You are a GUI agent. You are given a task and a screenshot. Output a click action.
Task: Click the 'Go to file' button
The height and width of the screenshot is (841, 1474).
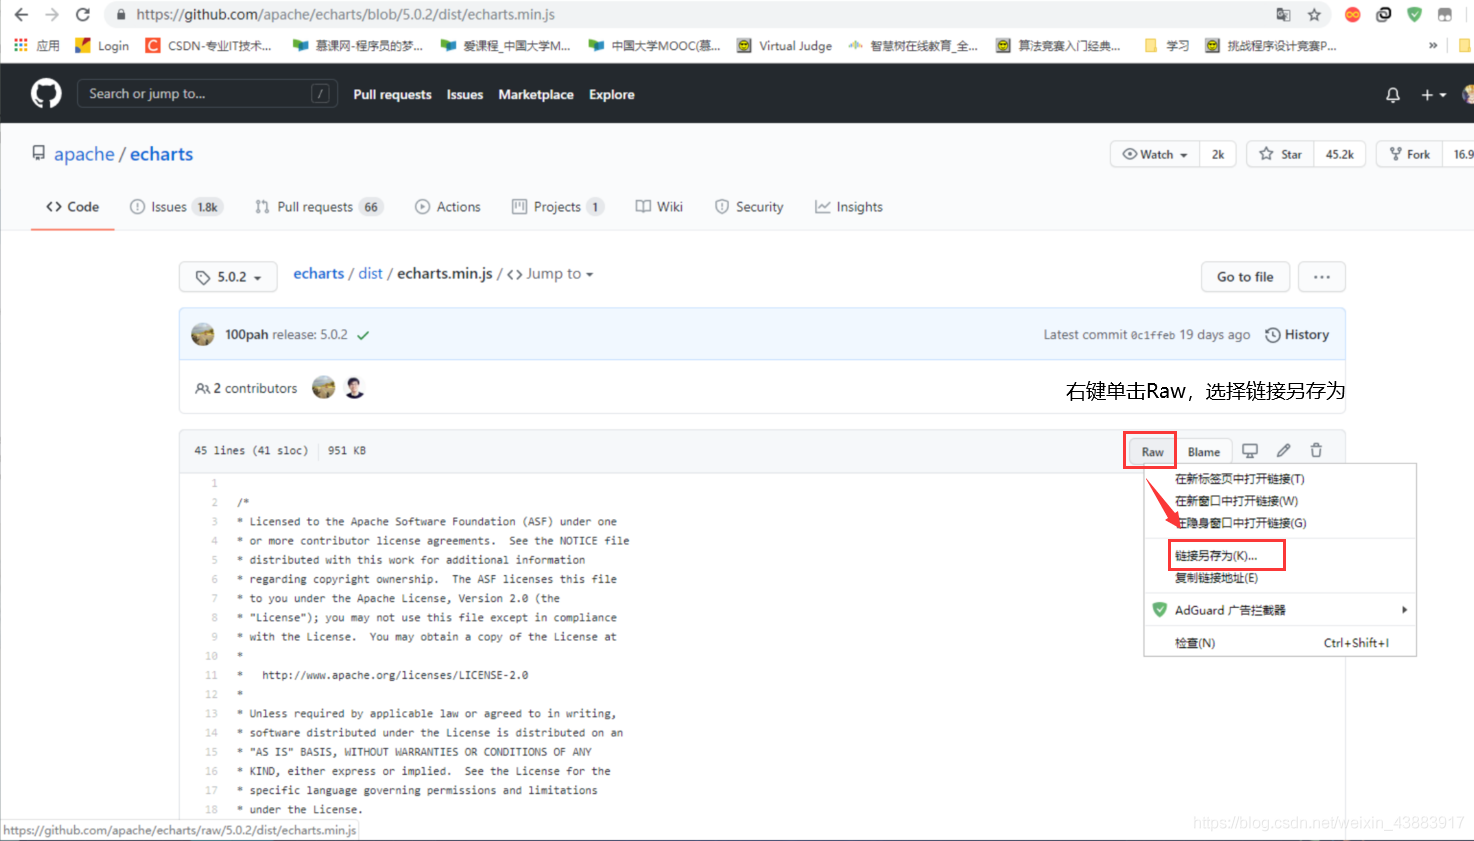pos(1245,276)
